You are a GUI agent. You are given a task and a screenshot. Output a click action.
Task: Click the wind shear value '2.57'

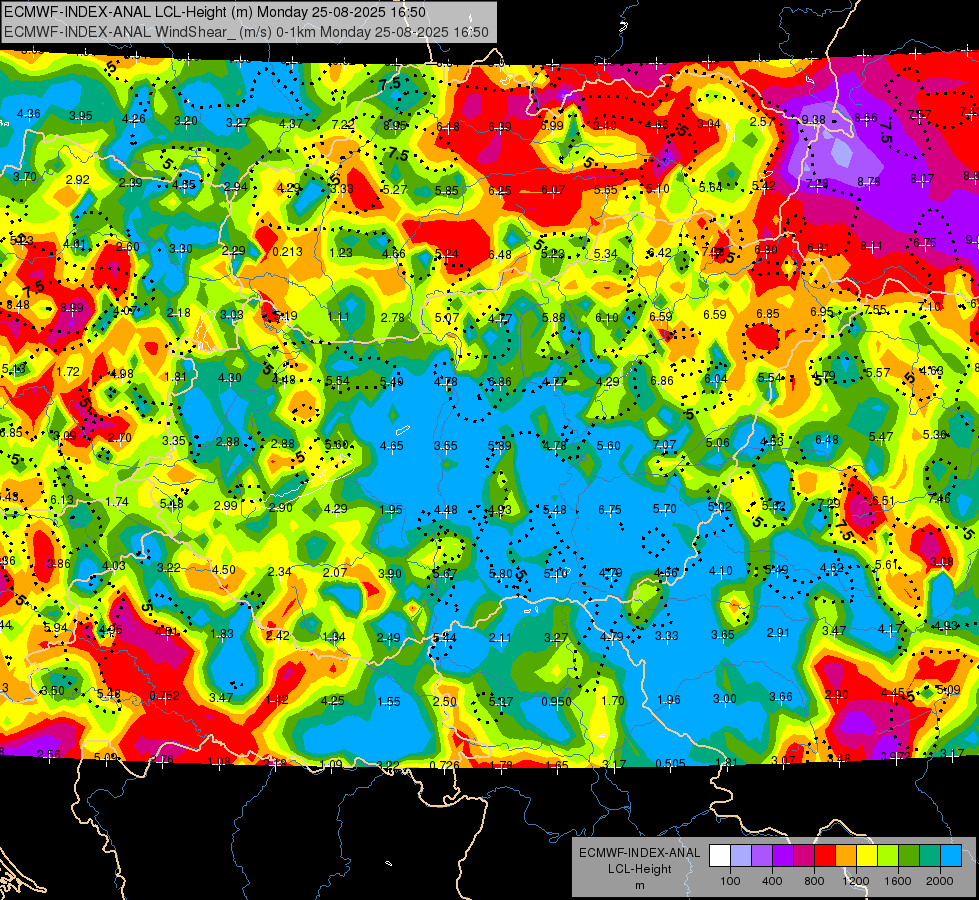pos(762,122)
